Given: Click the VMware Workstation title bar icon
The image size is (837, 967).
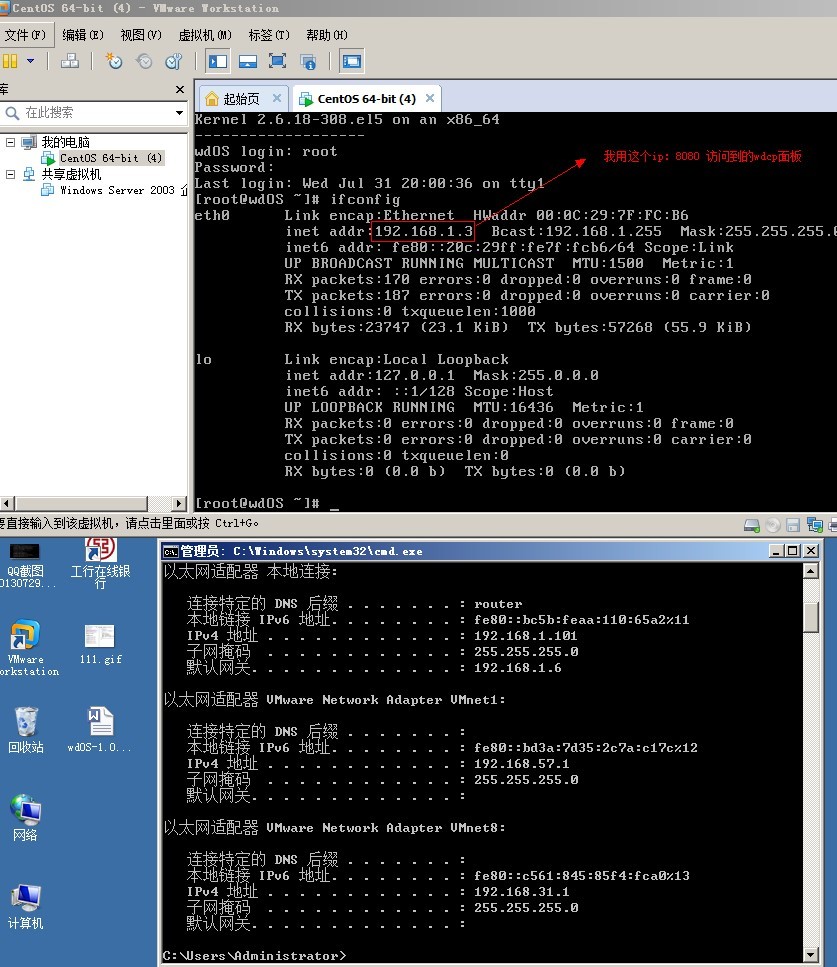Looking at the screenshot, I should (4, 8).
